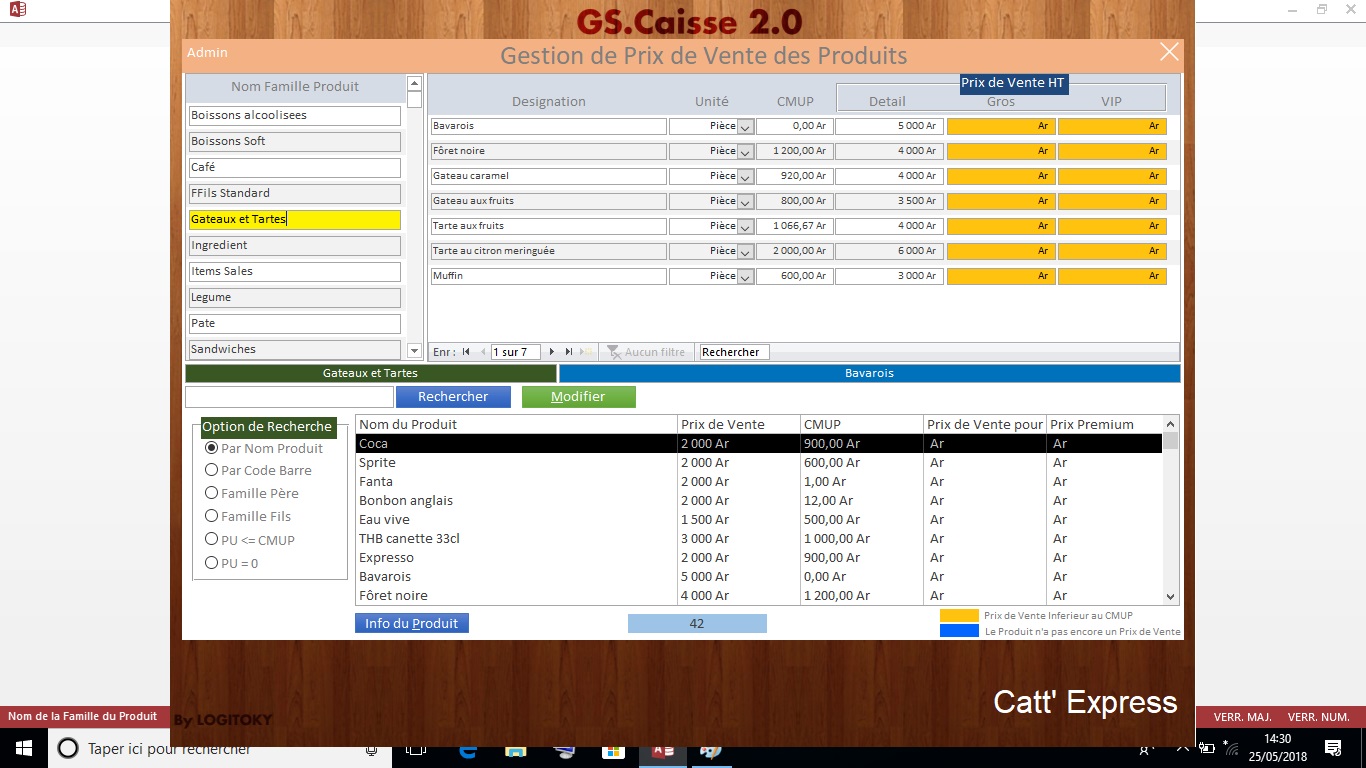Close the Gestion de Prix window X
The image size is (1366, 768).
pos(1168,53)
